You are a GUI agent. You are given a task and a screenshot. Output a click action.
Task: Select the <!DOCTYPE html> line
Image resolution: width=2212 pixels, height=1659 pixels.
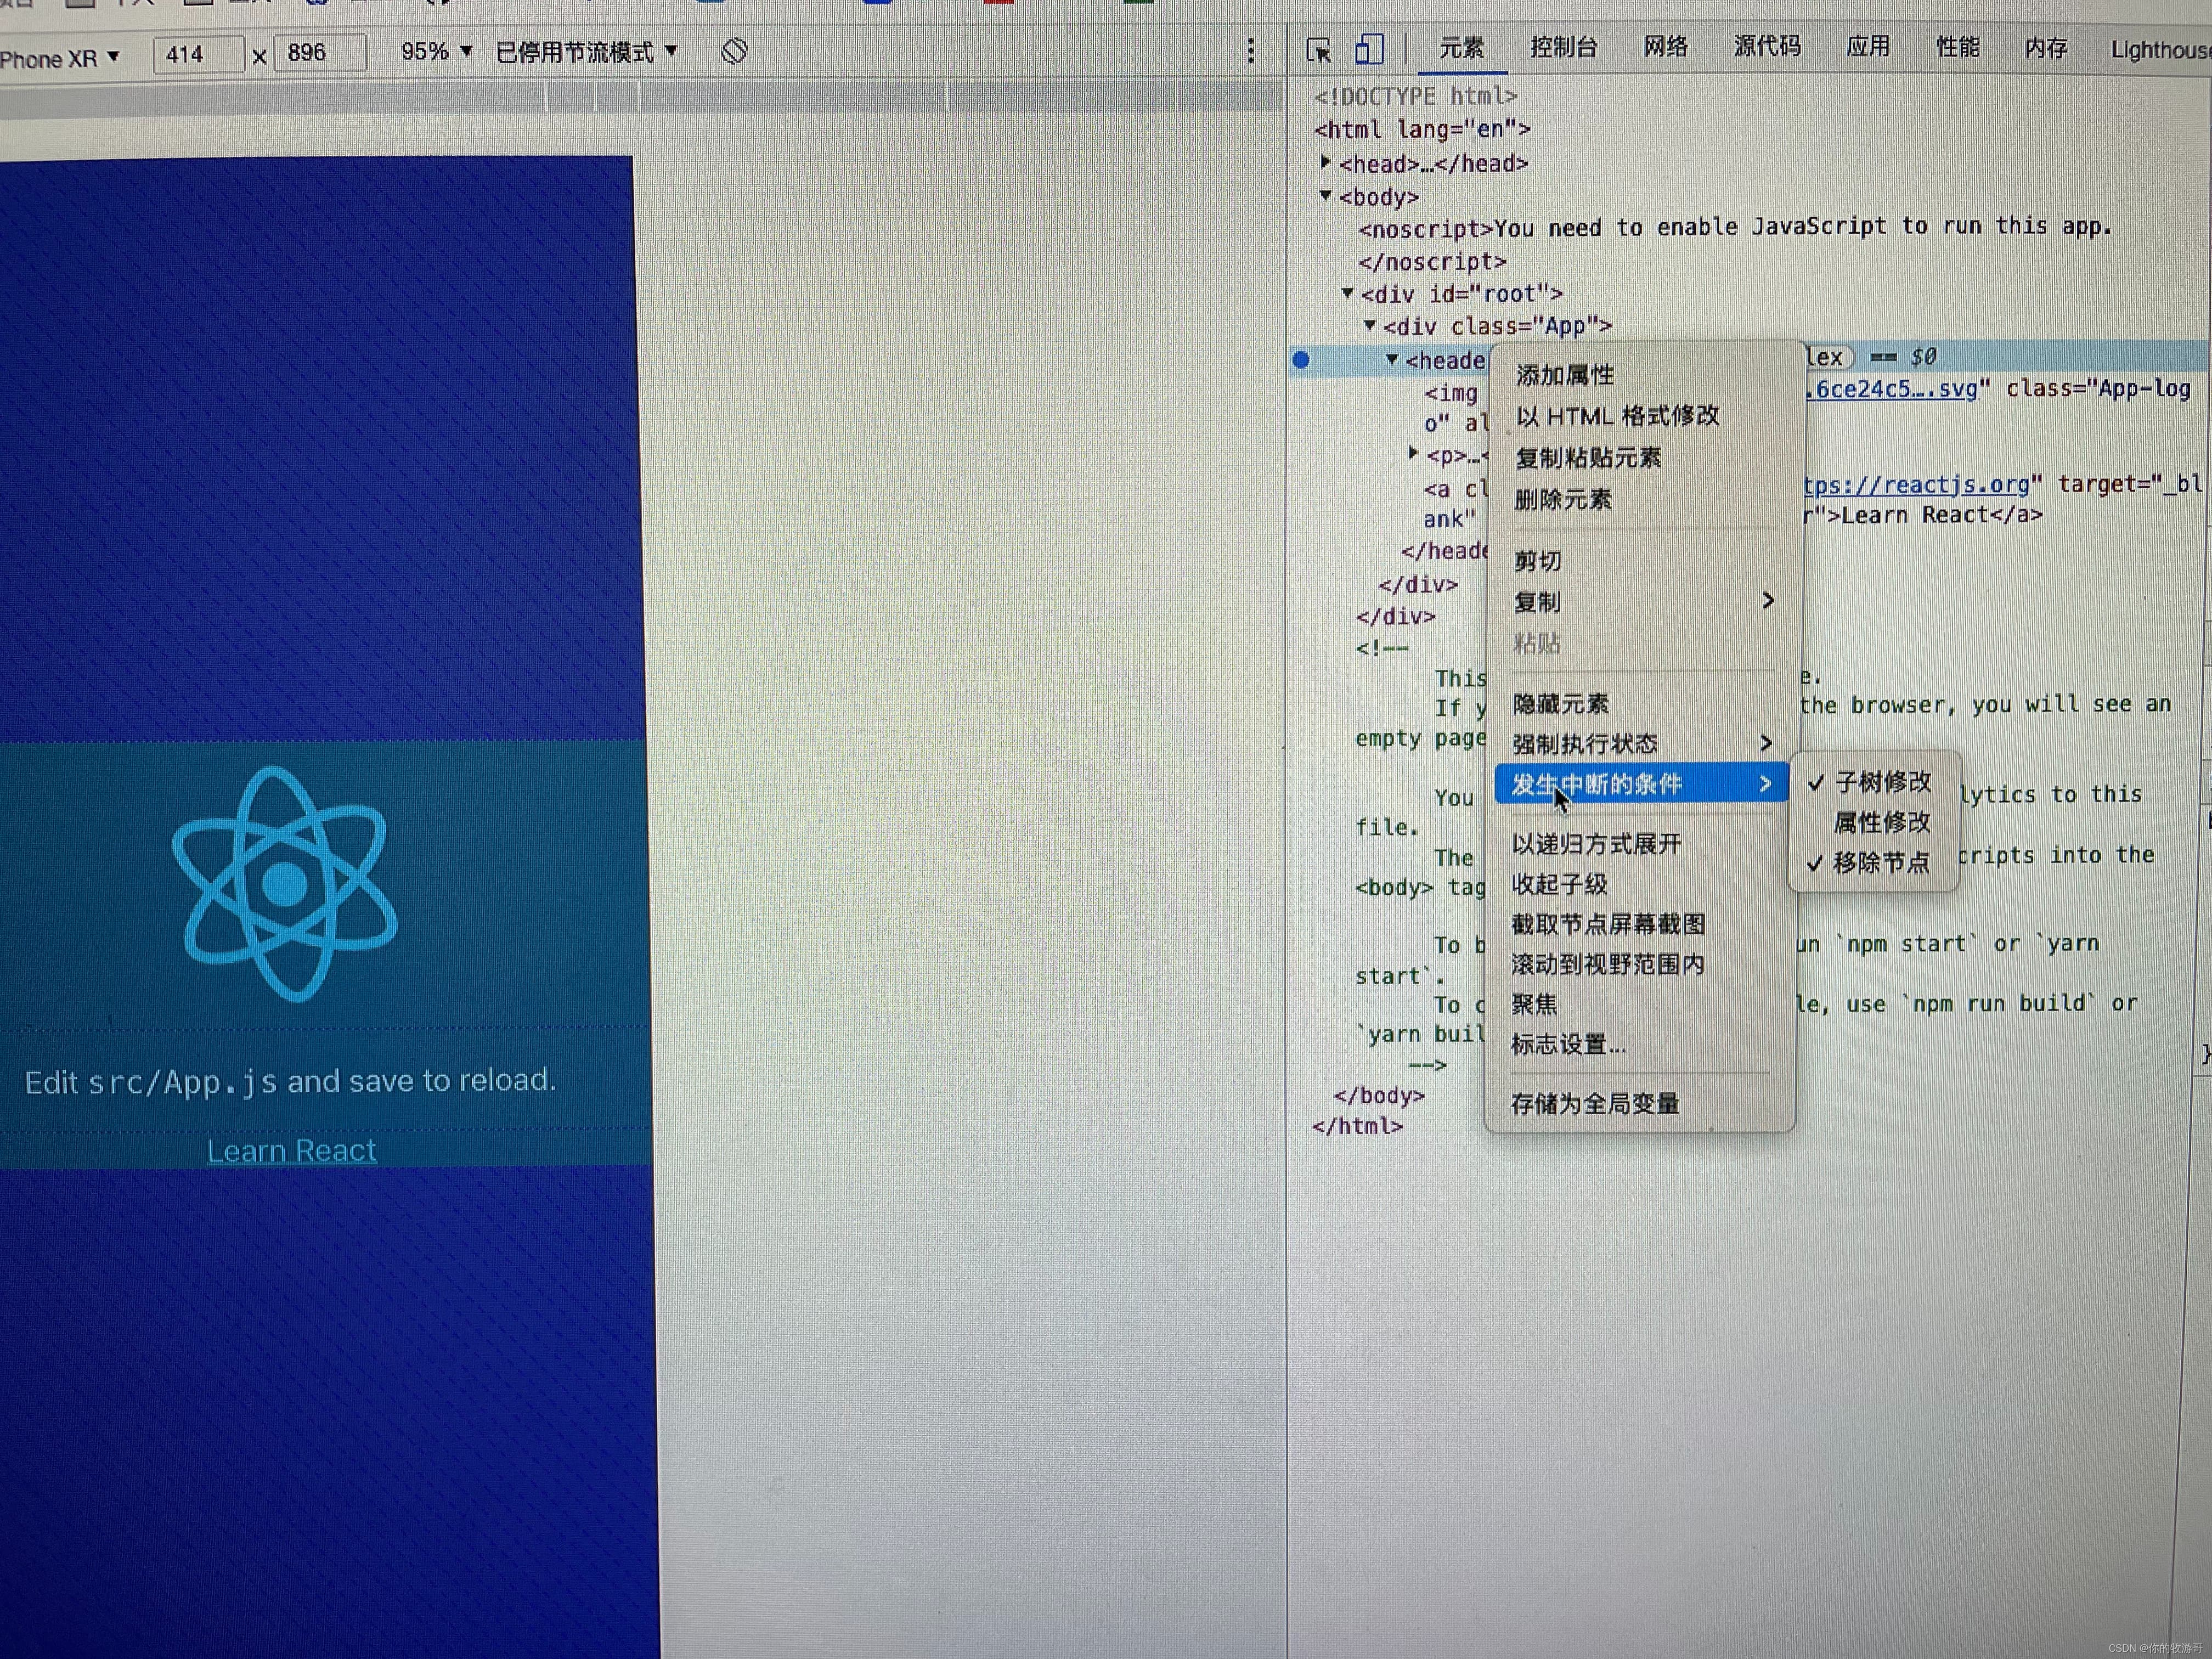pos(1415,96)
